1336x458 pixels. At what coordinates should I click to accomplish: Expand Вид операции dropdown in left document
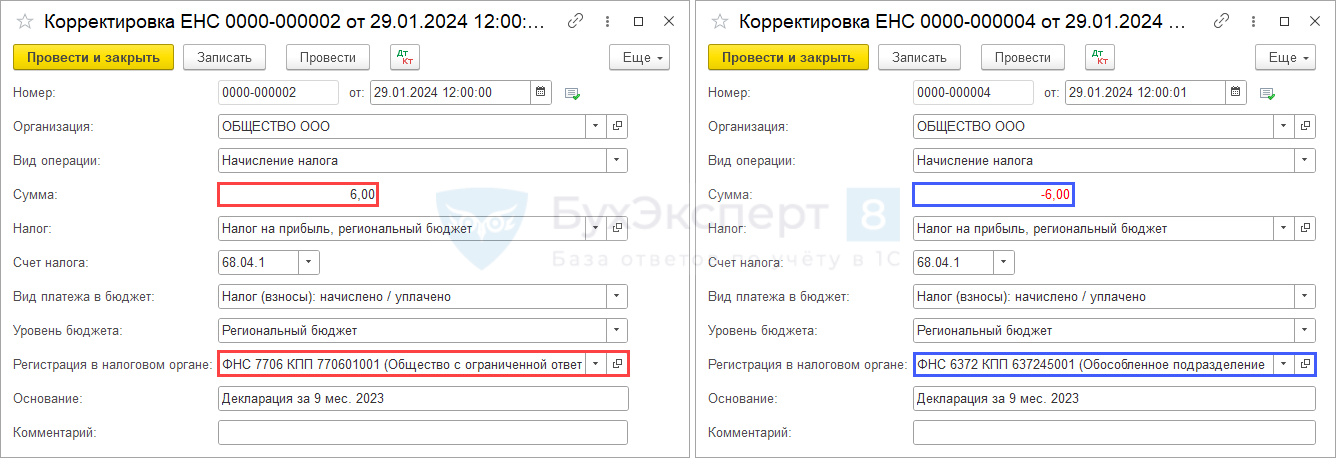coord(617,161)
